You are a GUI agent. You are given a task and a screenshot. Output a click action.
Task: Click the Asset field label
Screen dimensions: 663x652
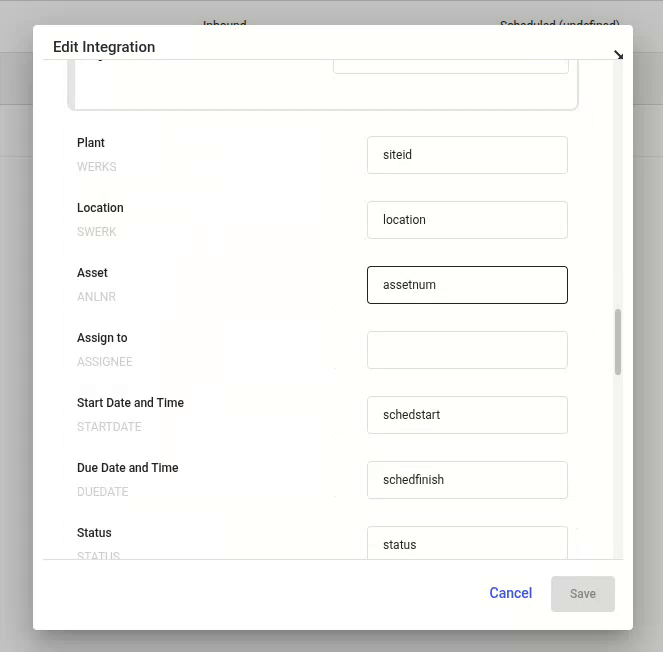(92, 273)
